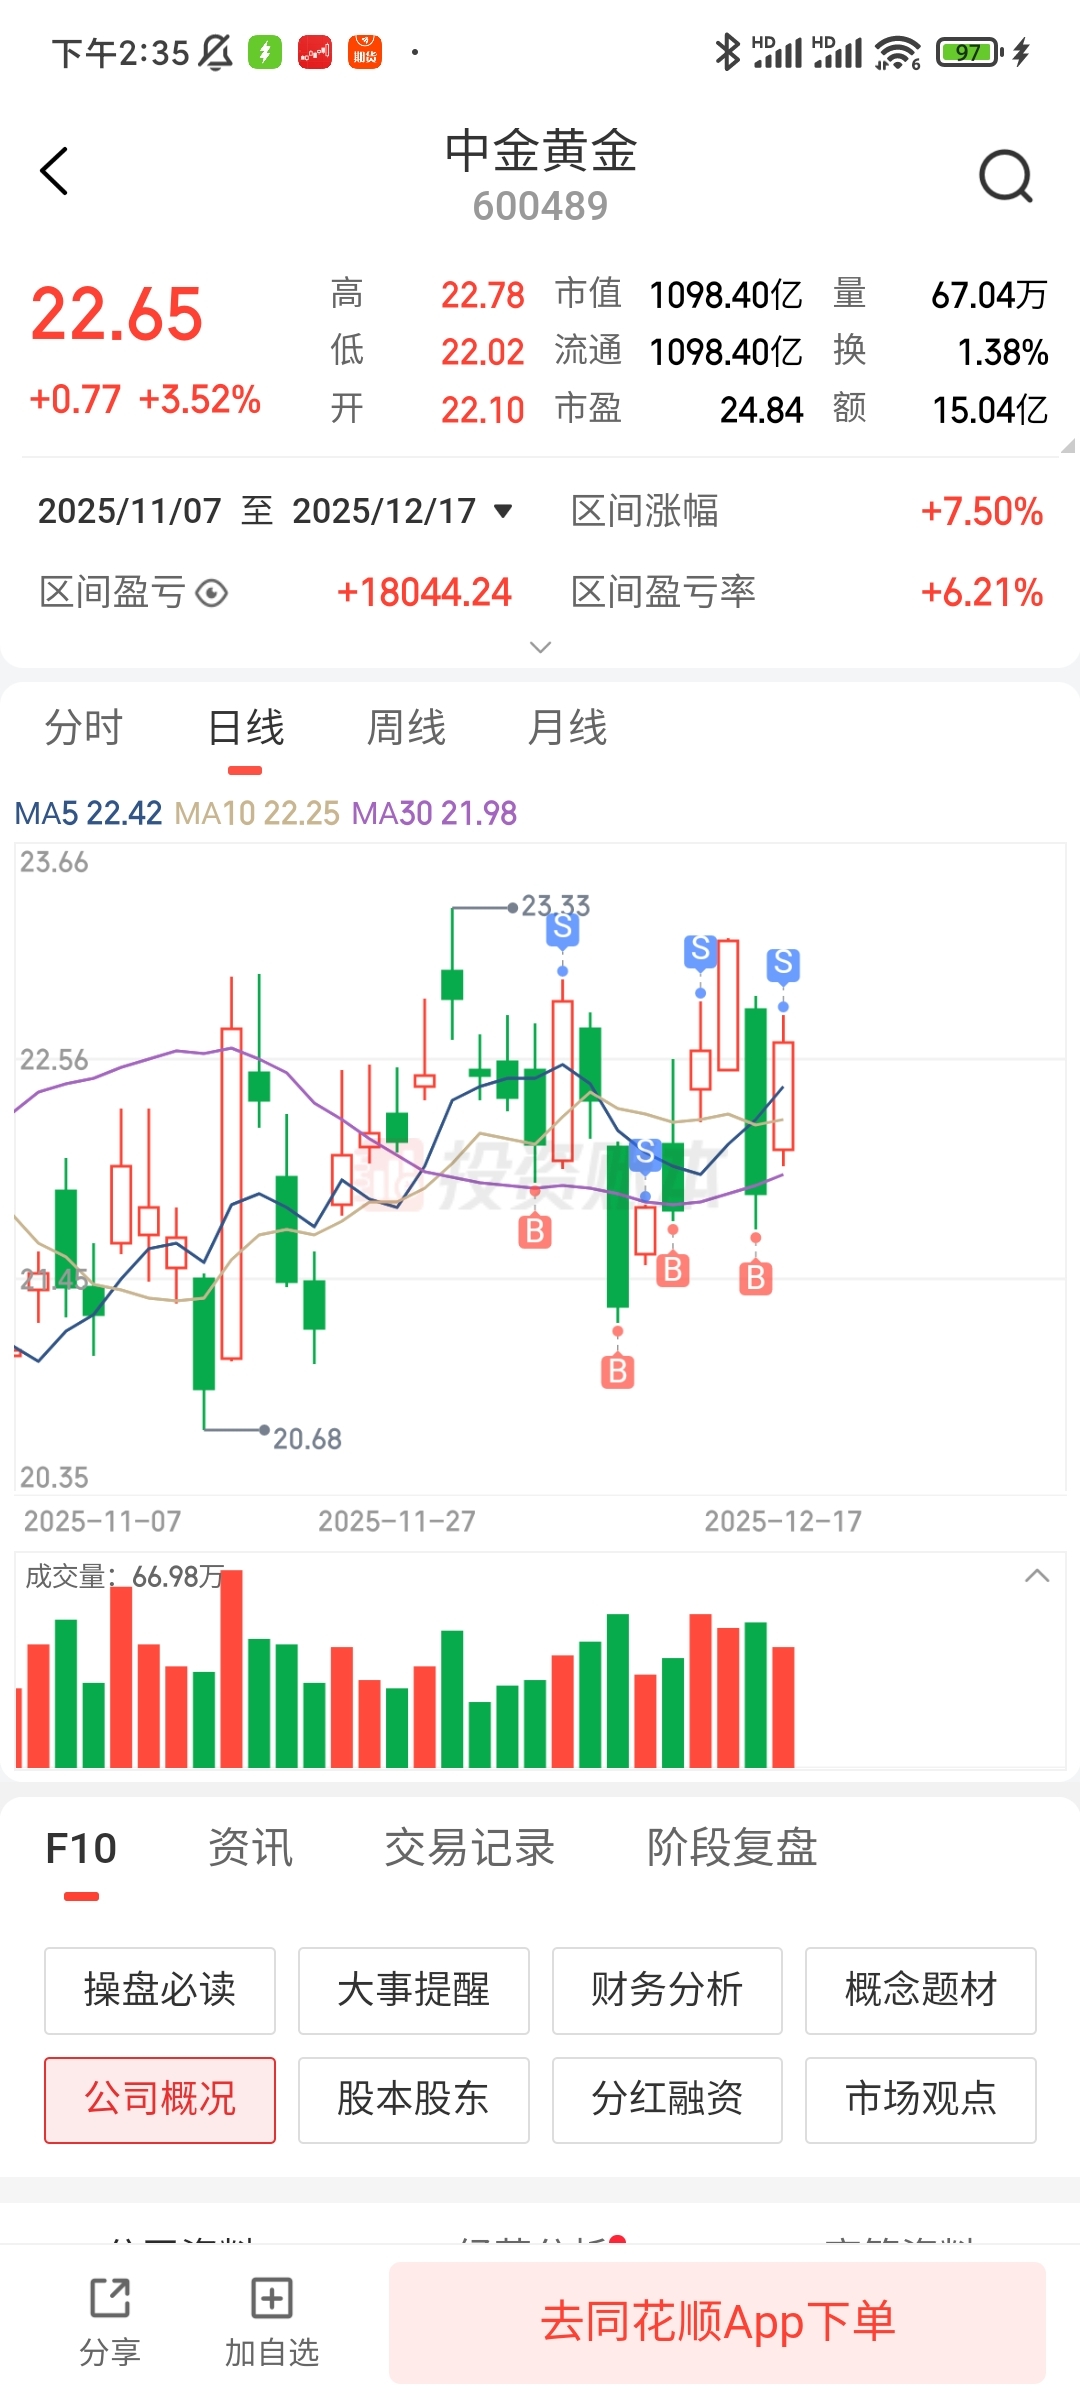1080x2400 pixels.
Task: Toggle the 区间盈亏 eye visibility icon
Action: (212, 593)
